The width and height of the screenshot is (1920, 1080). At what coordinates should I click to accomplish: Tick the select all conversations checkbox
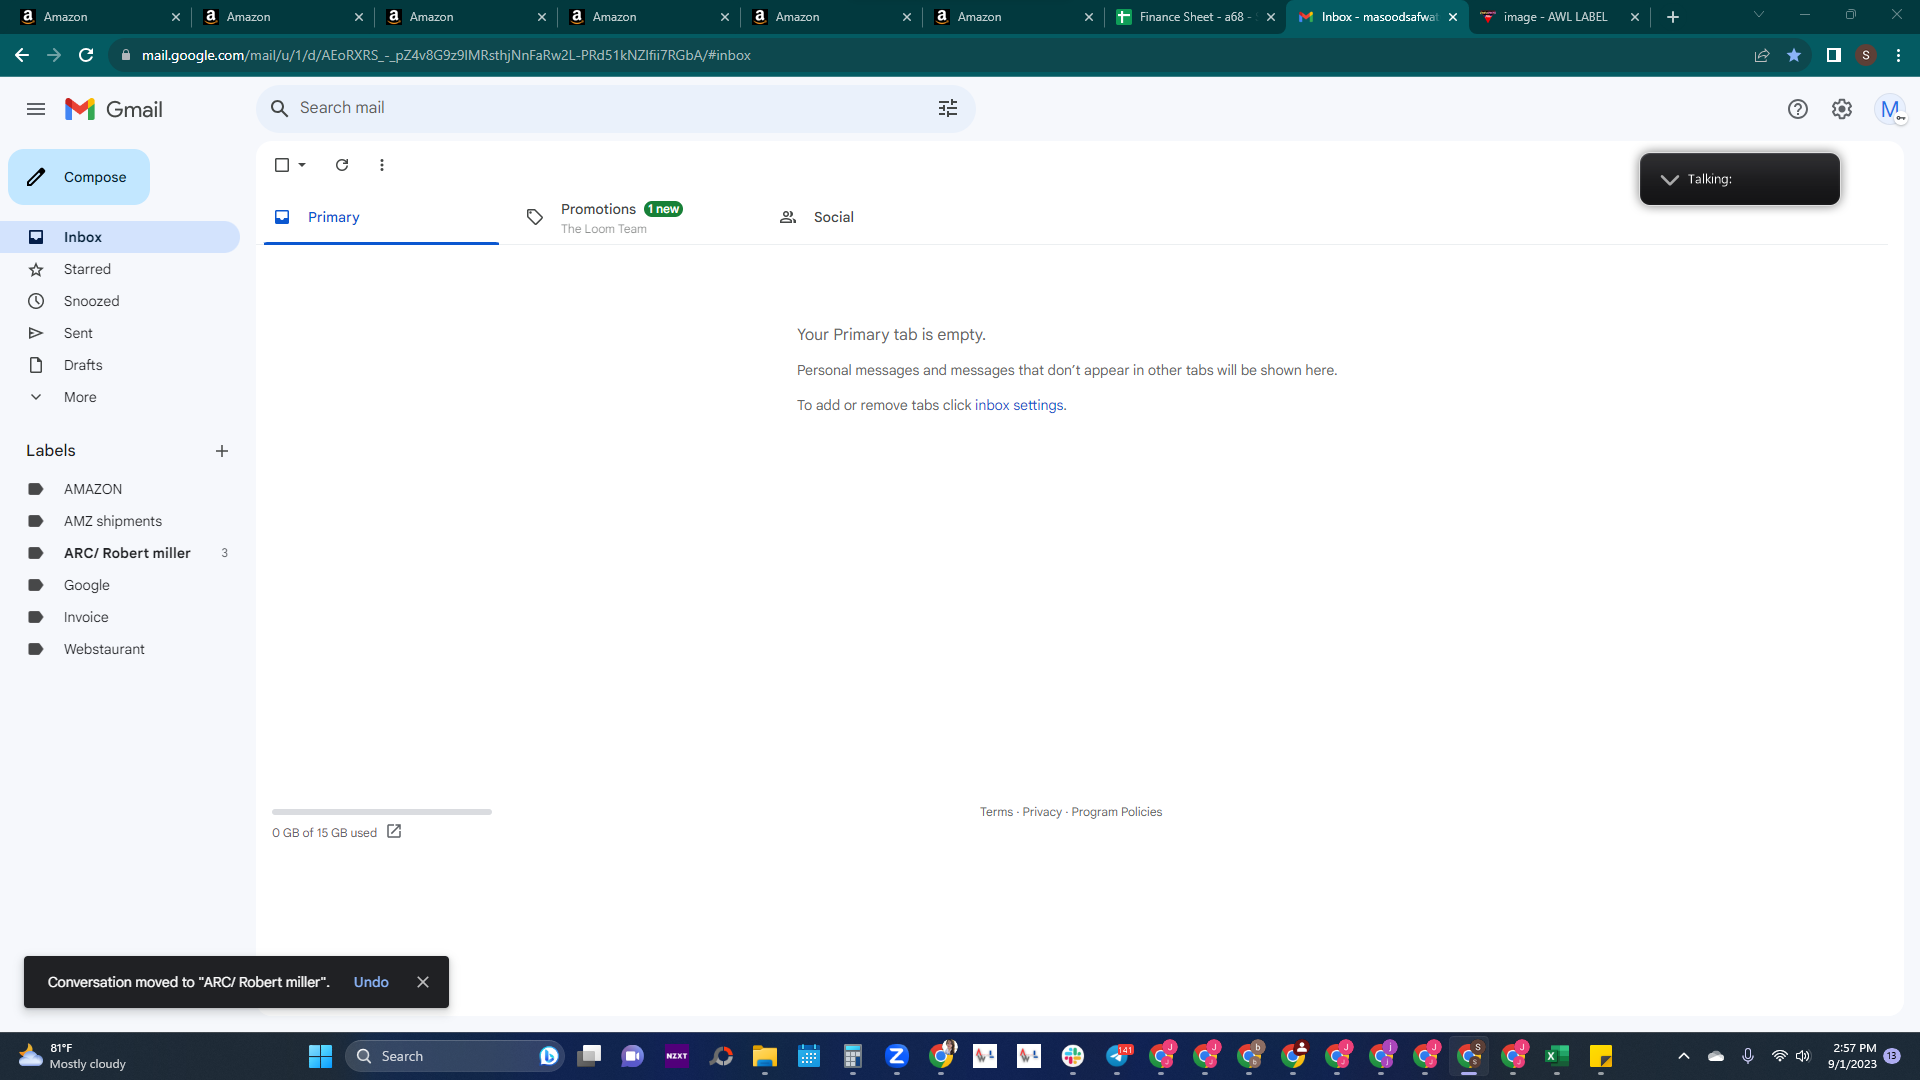click(282, 165)
